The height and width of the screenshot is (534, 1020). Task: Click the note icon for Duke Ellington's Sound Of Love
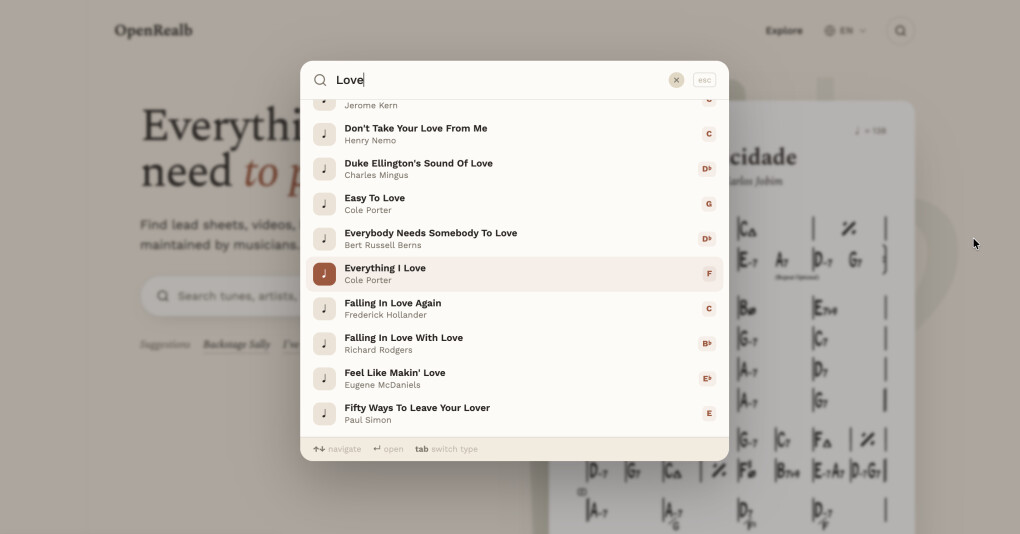pos(324,169)
